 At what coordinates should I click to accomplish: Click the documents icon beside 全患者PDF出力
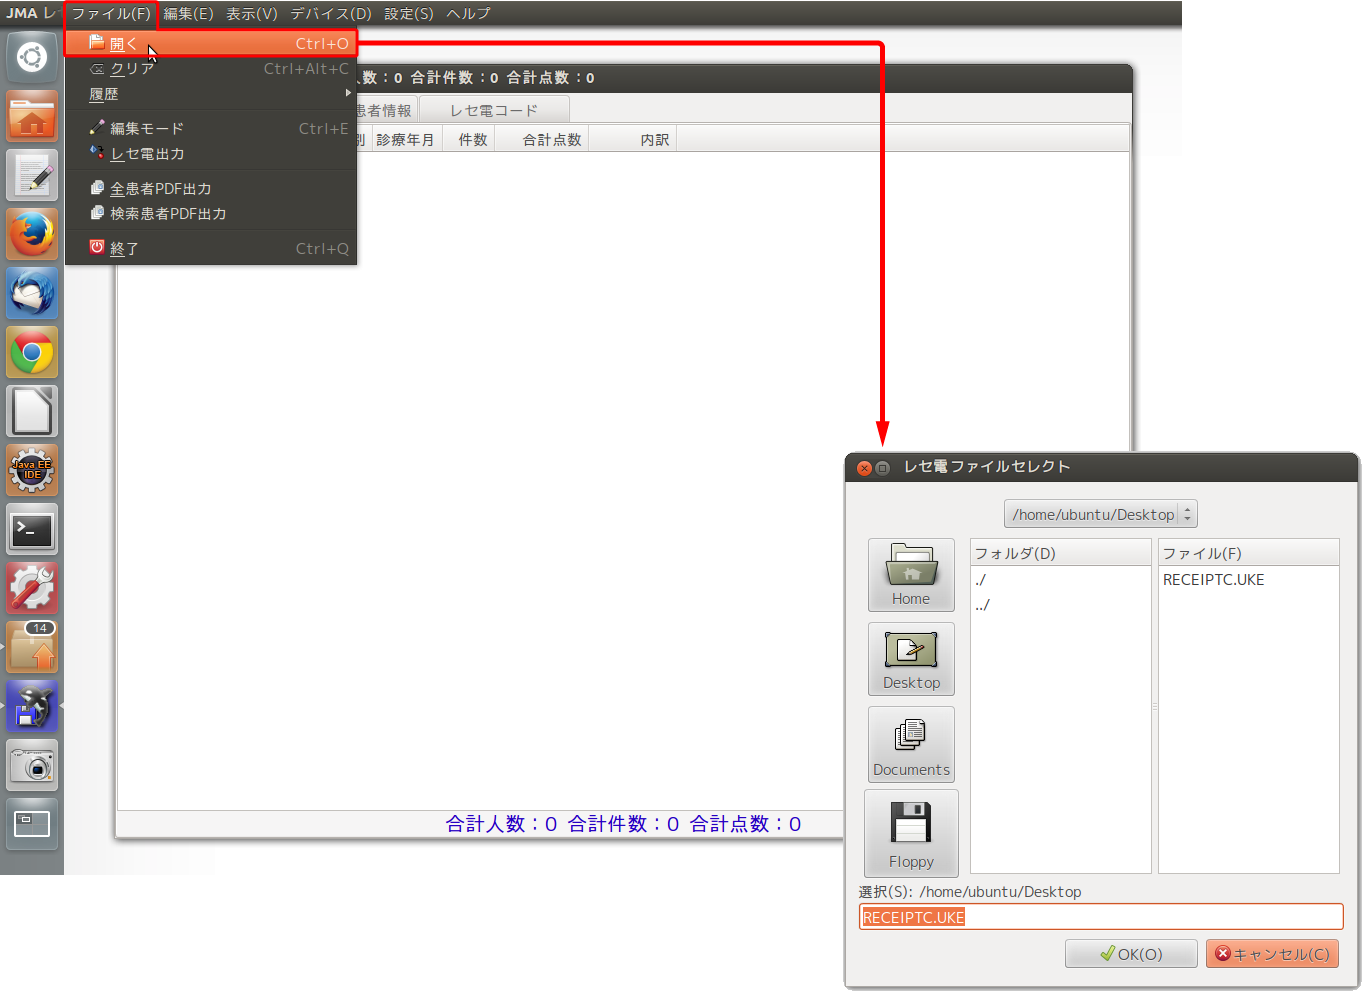click(97, 188)
